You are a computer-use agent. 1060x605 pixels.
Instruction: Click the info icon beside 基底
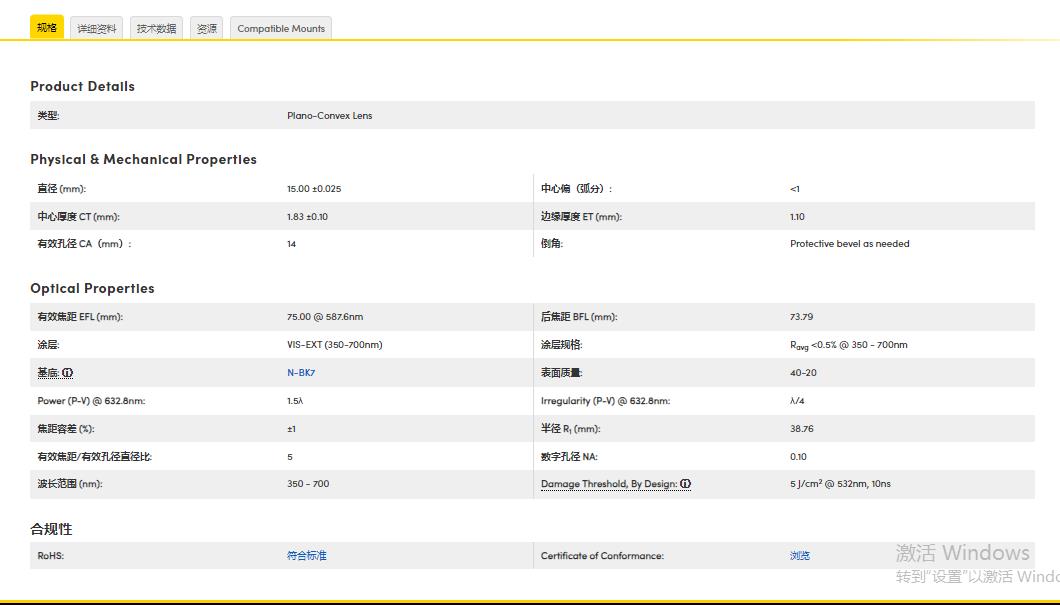[x=68, y=373]
